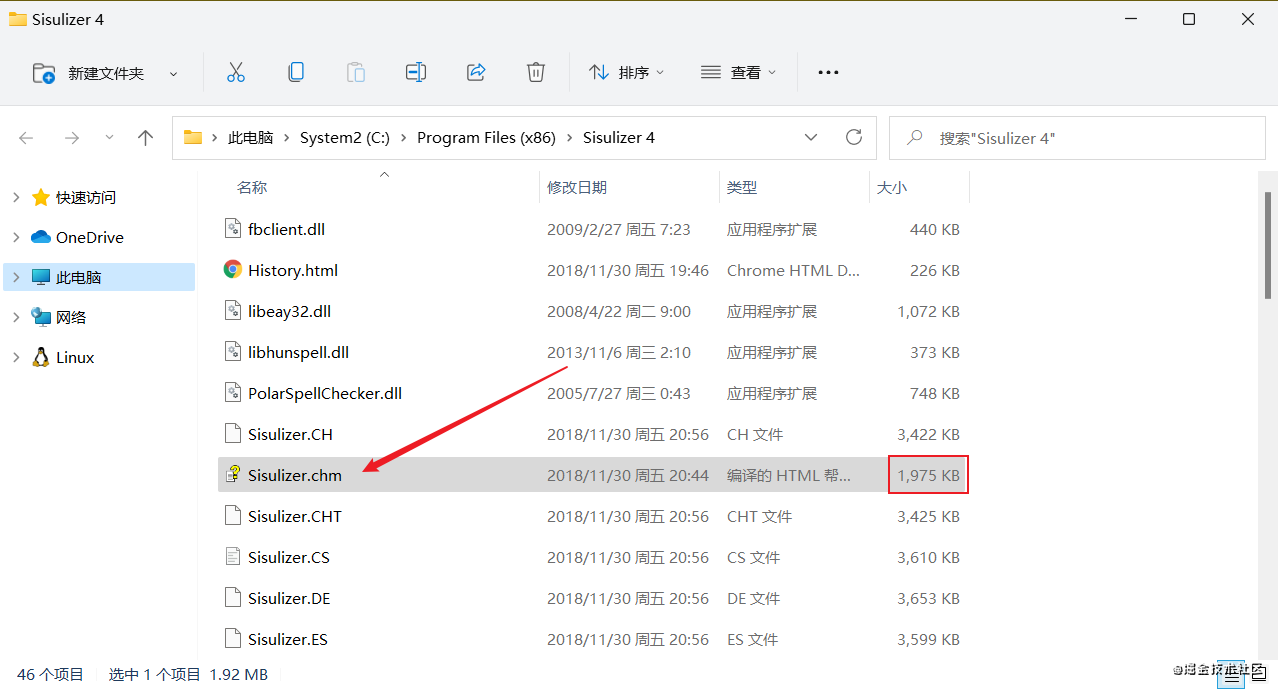The height and width of the screenshot is (689, 1278).
Task: Click the 编译的 HTML 帮... type cell
Action: point(789,476)
